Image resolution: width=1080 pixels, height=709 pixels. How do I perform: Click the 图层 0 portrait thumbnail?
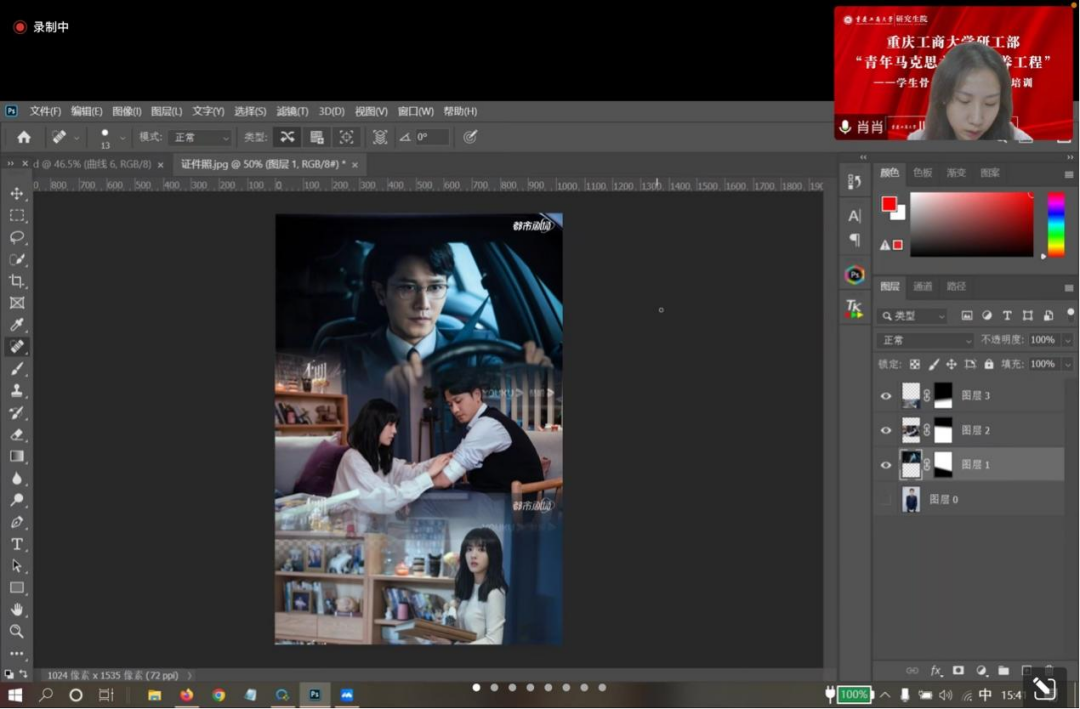[911, 499]
